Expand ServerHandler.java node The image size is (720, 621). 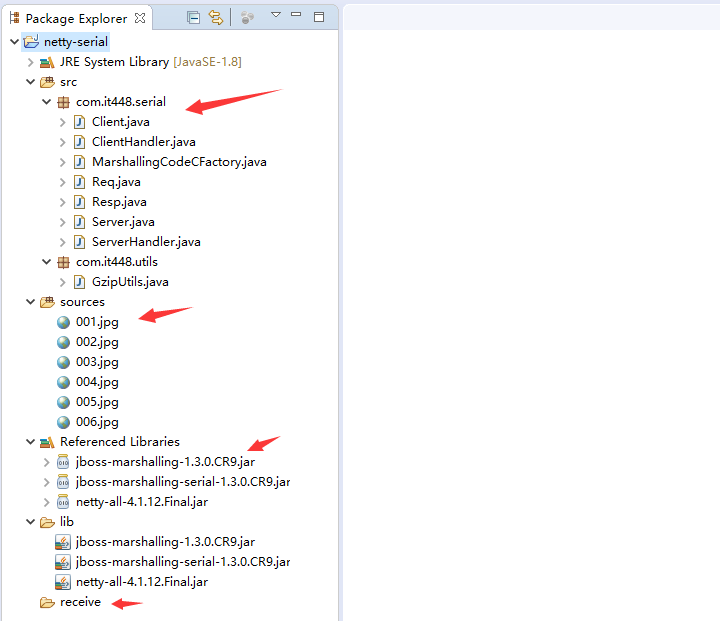[62, 242]
